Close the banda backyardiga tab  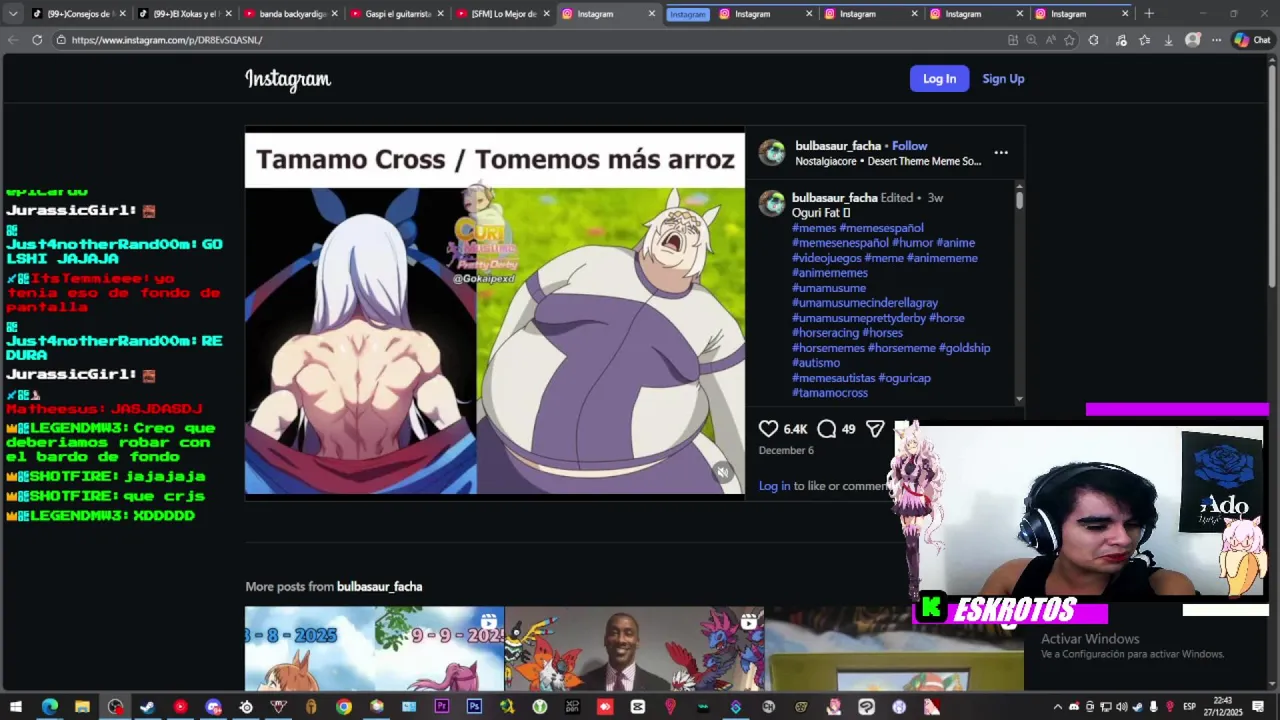tap(334, 14)
